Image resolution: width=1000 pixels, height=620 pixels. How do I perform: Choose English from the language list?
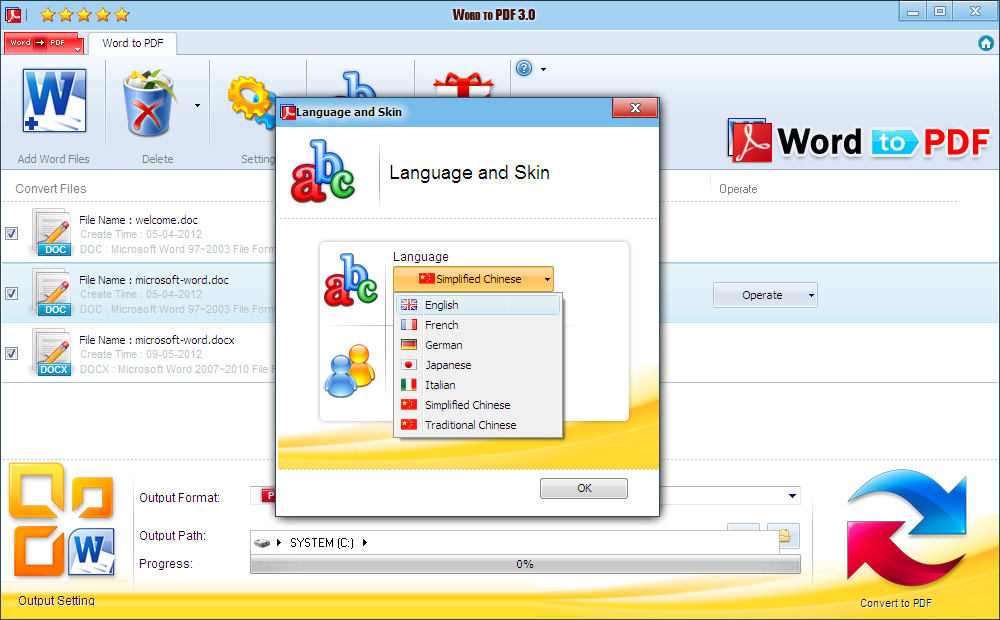478,305
